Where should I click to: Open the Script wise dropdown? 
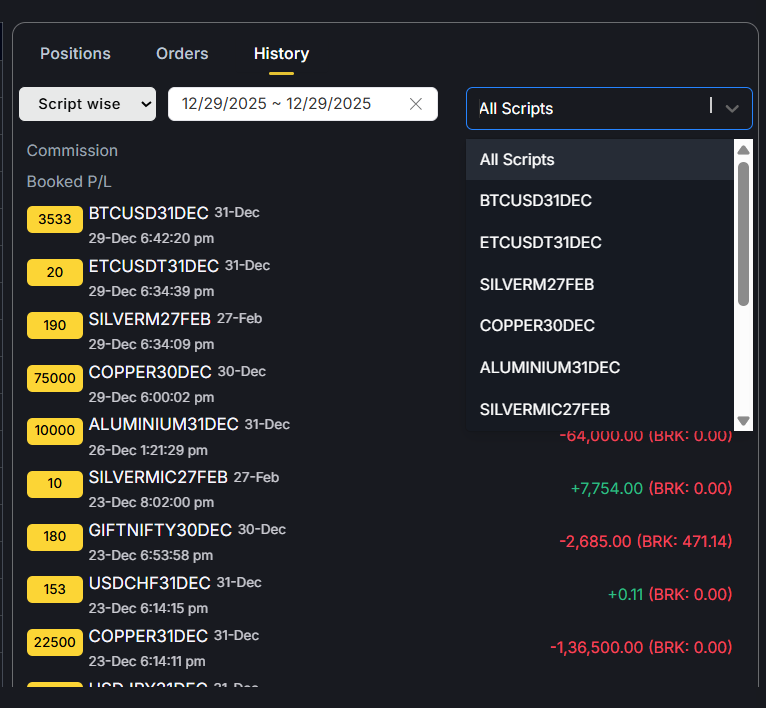(87, 104)
